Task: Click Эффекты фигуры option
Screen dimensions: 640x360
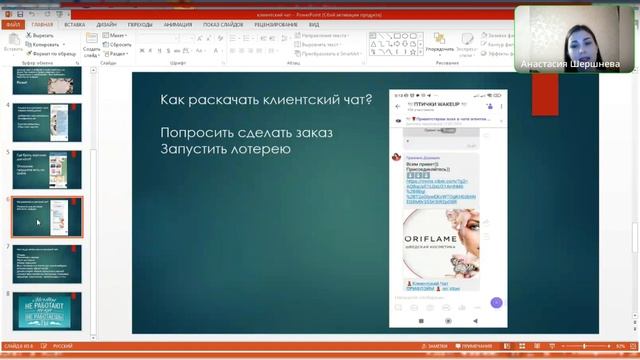Action: click(x=497, y=53)
